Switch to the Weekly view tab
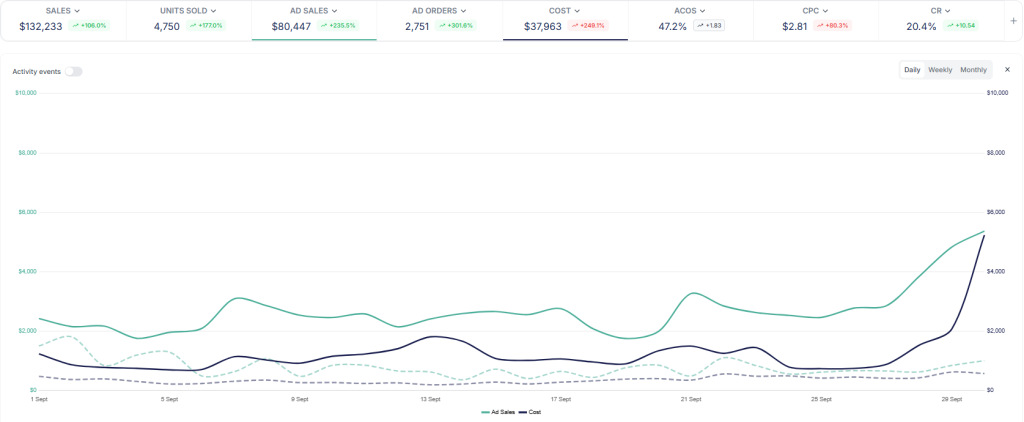The image size is (1024, 422). pos(940,70)
